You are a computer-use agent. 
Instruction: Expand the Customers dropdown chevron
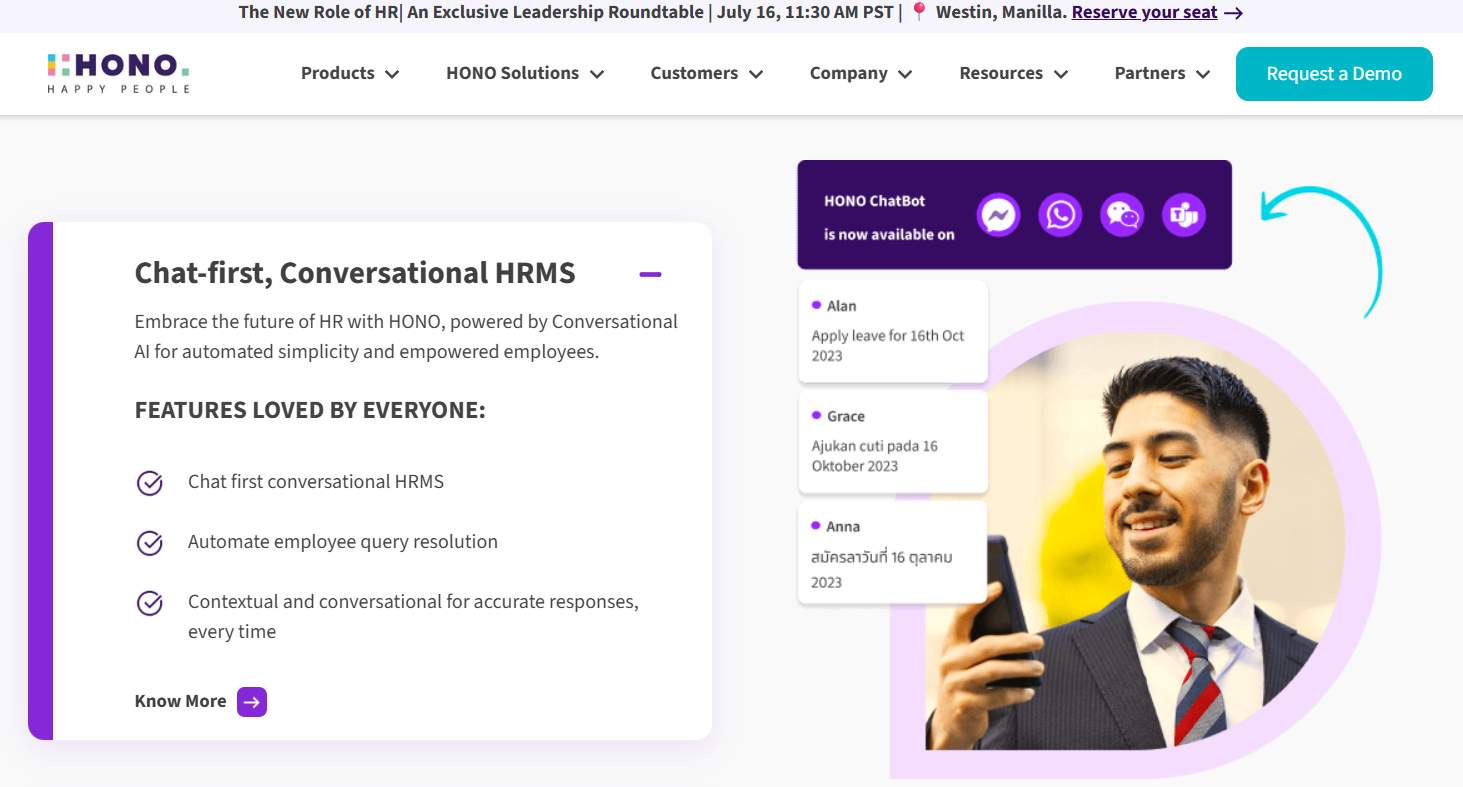(756, 74)
